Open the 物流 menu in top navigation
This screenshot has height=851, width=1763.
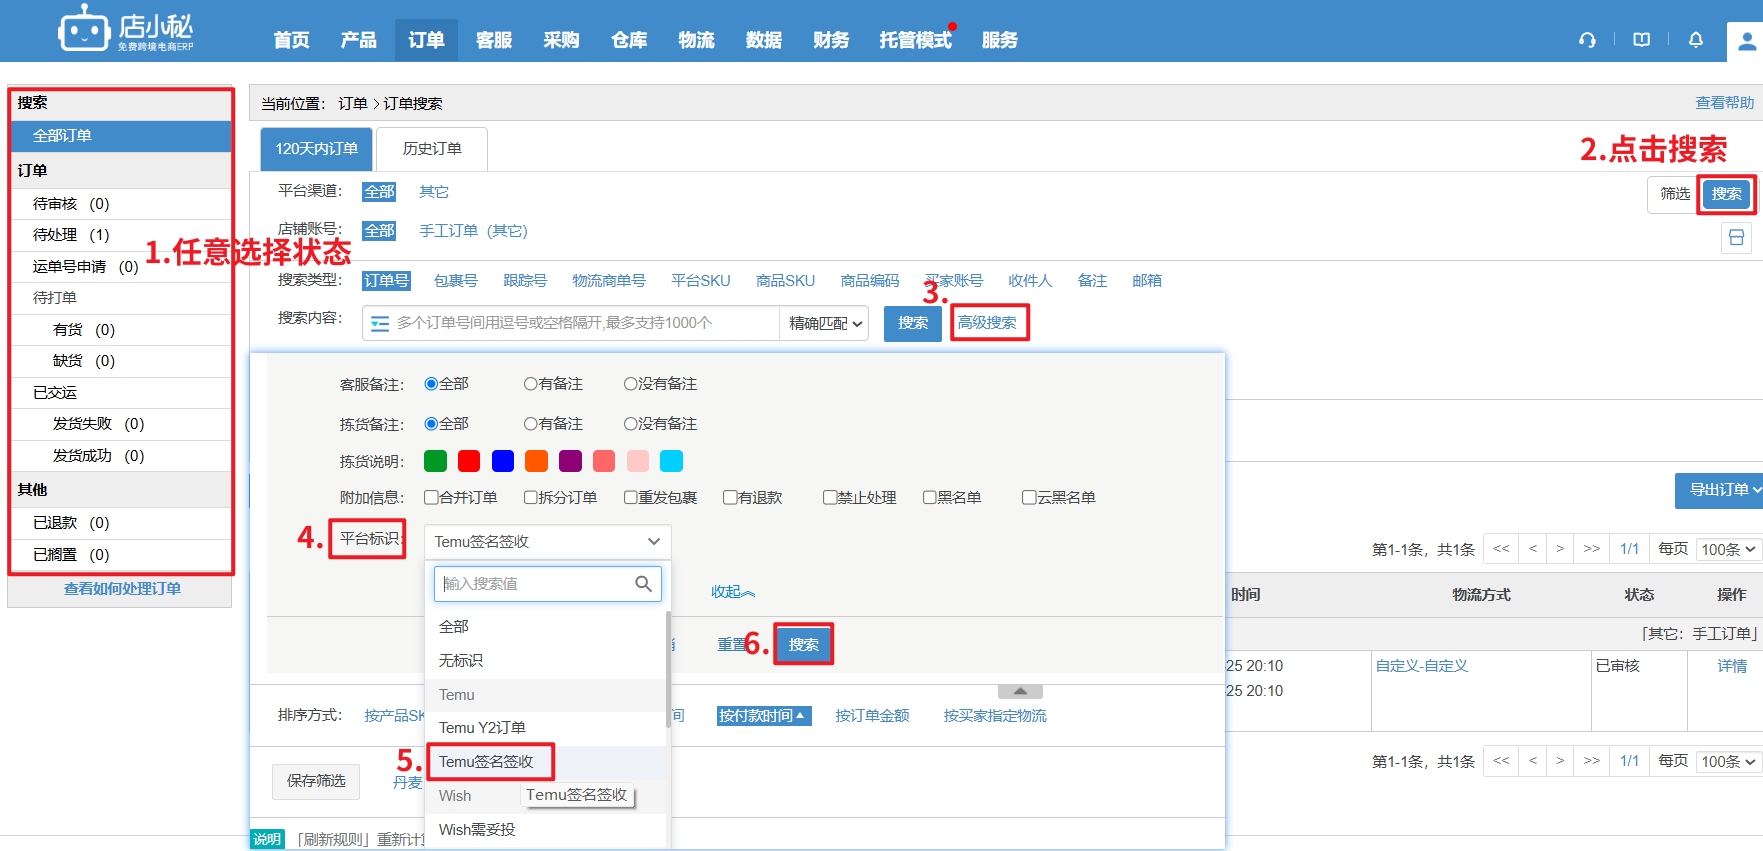tap(696, 40)
